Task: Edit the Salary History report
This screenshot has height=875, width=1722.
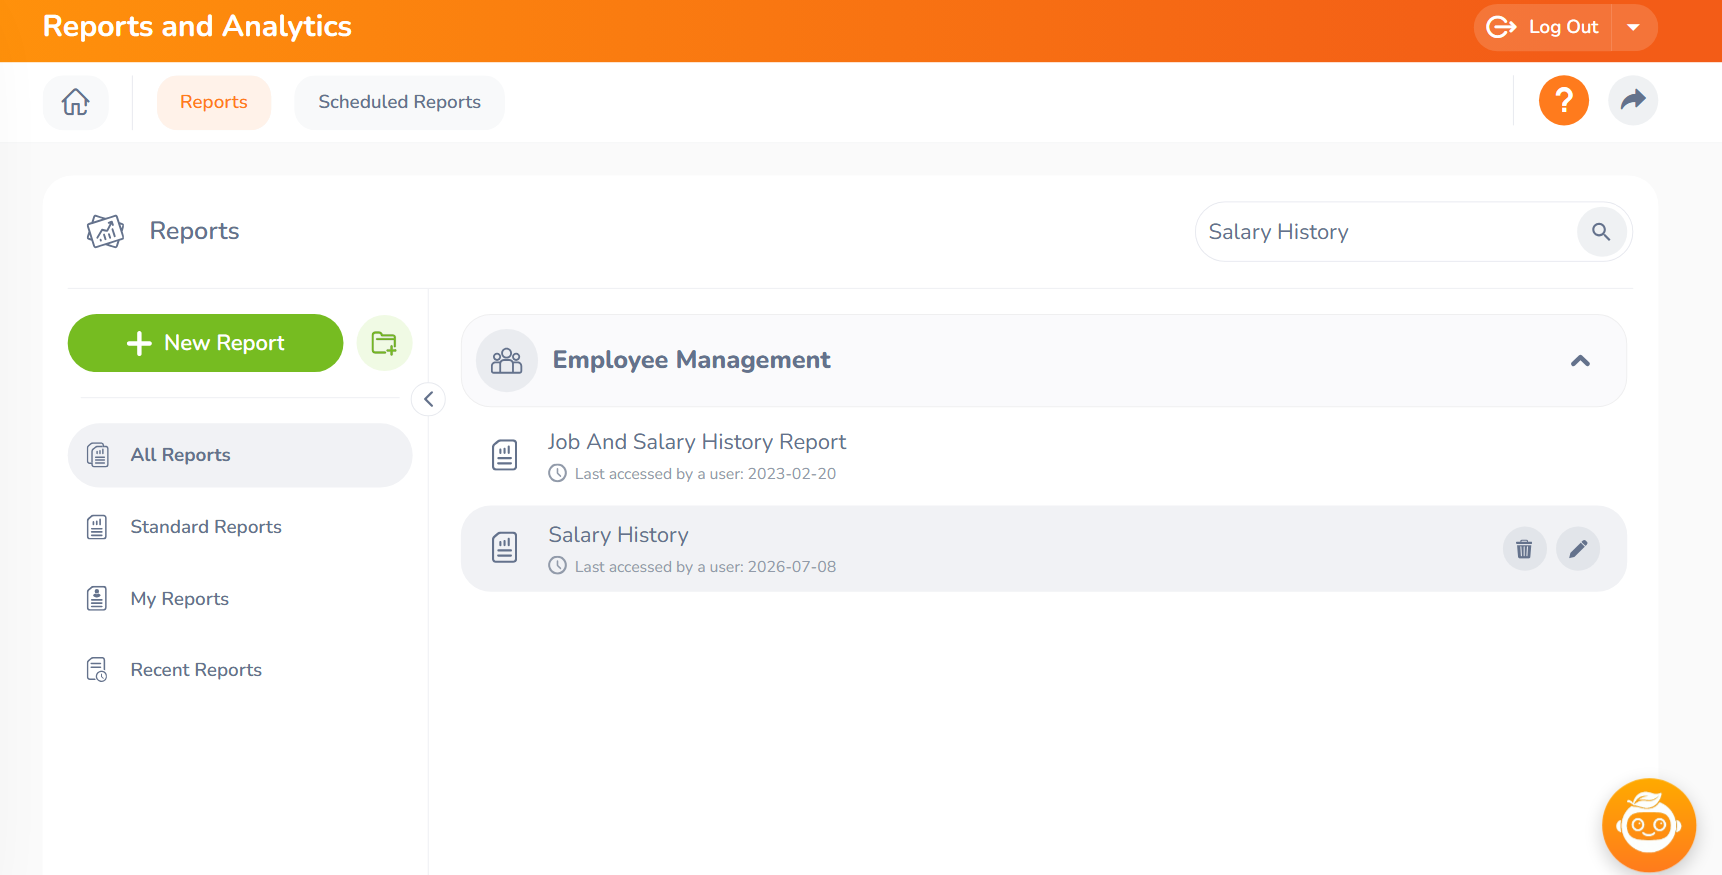Action: 1578,549
